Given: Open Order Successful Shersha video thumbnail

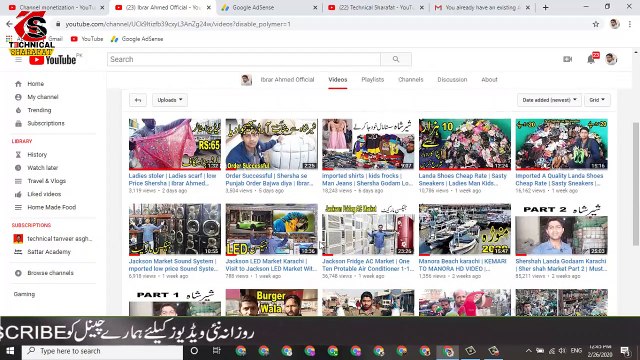Looking at the screenshot, I should [271, 144].
